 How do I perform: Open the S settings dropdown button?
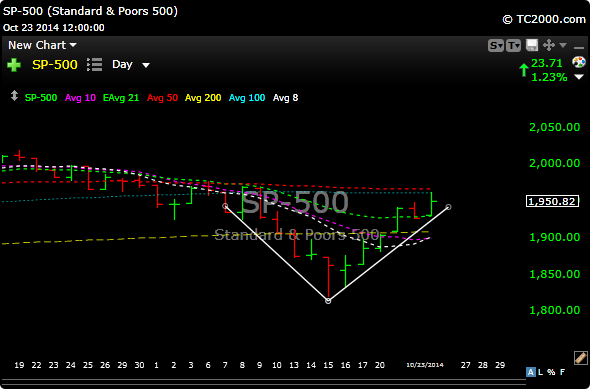(x=496, y=46)
